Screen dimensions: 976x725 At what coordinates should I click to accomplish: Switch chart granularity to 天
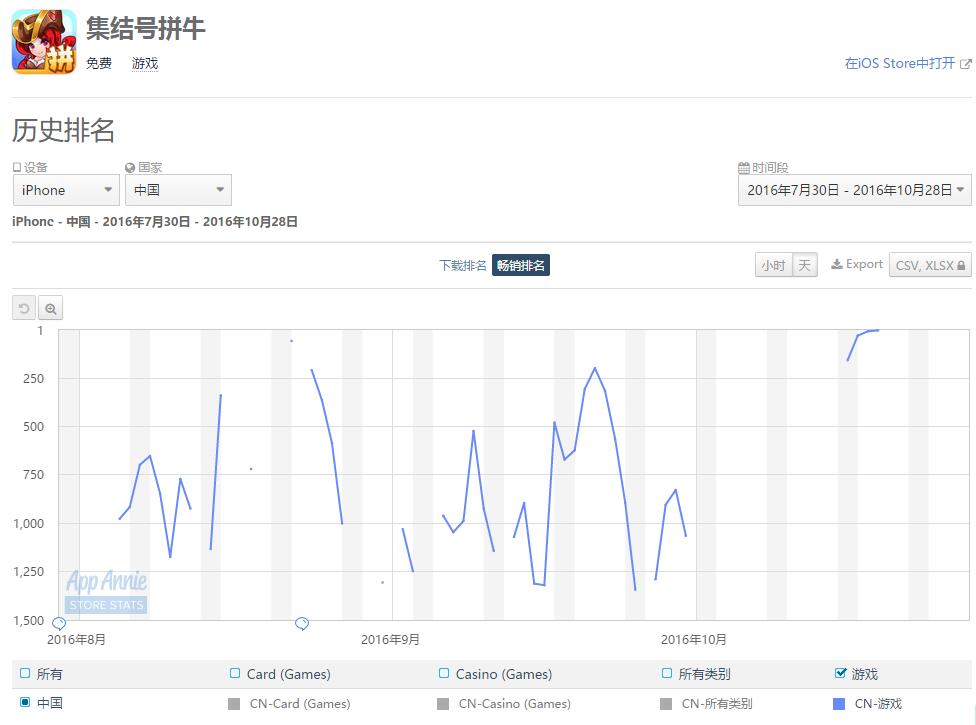[x=804, y=265]
